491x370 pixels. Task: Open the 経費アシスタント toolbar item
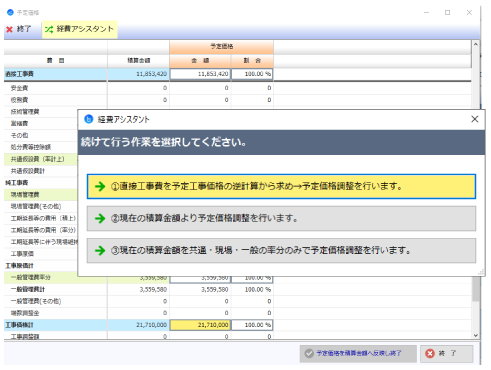point(80,29)
